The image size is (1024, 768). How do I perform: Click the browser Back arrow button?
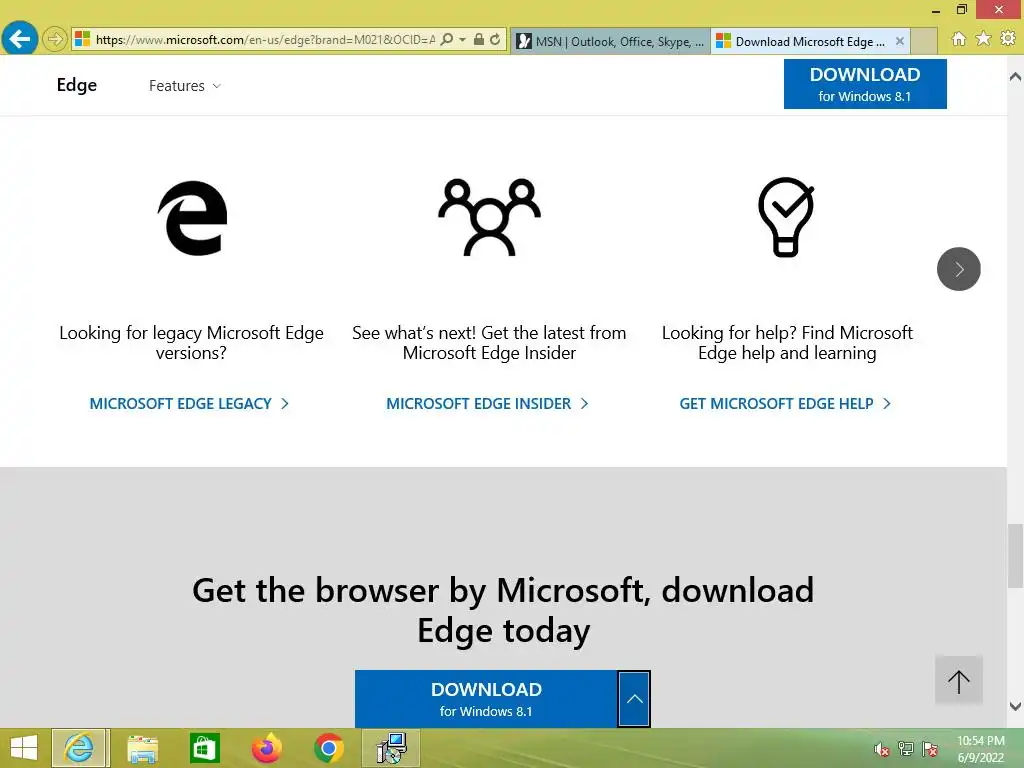(19, 39)
